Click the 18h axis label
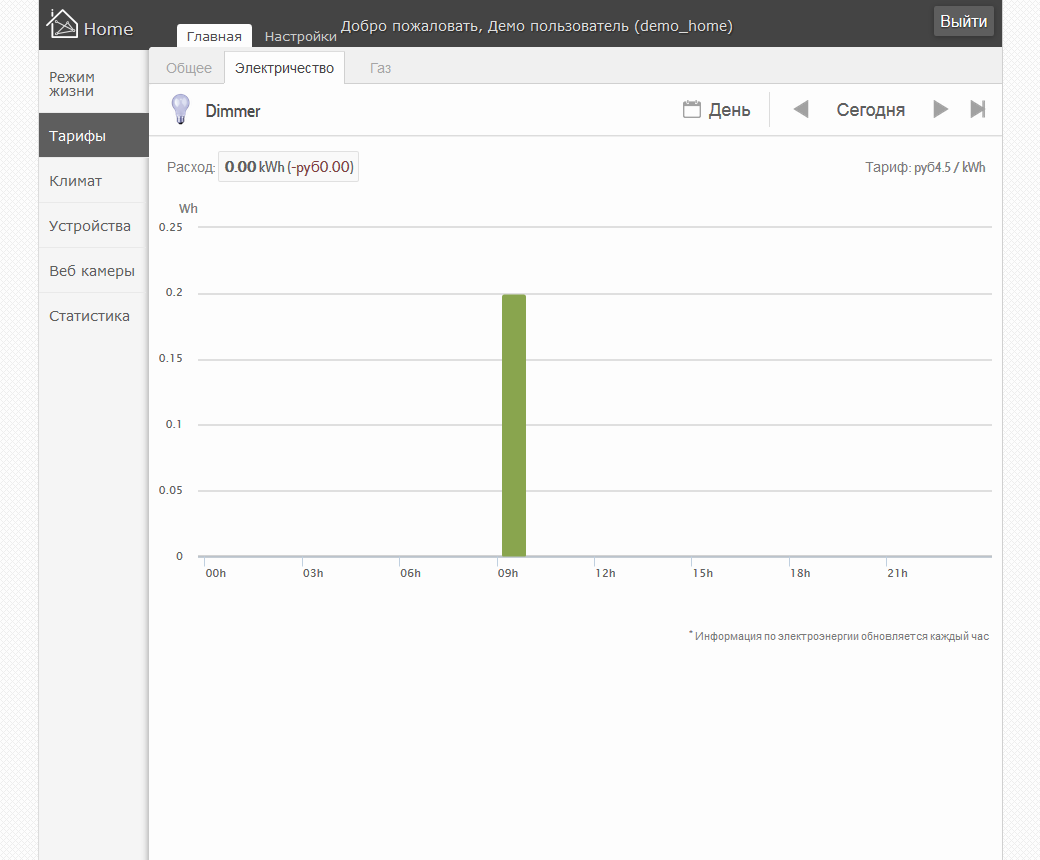The height and width of the screenshot is (860, 1040). pyautogui.click(x=800, y=573)
